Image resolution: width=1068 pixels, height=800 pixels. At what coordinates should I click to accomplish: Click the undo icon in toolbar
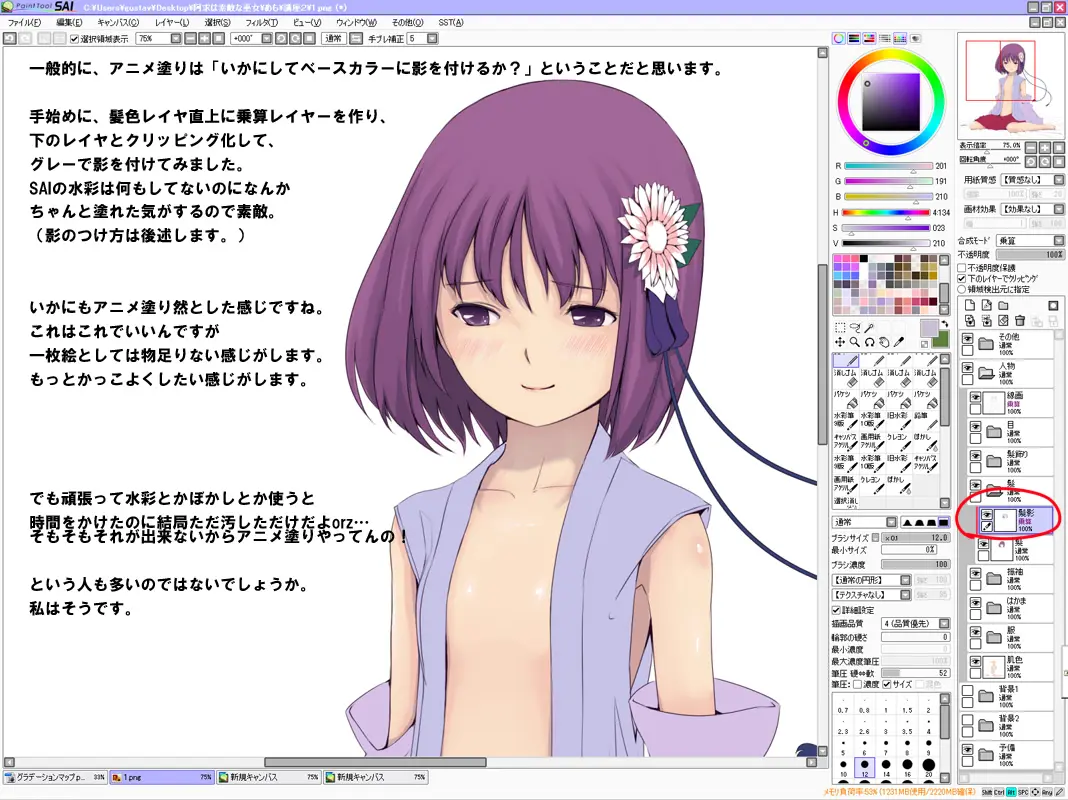pos(10,39)
